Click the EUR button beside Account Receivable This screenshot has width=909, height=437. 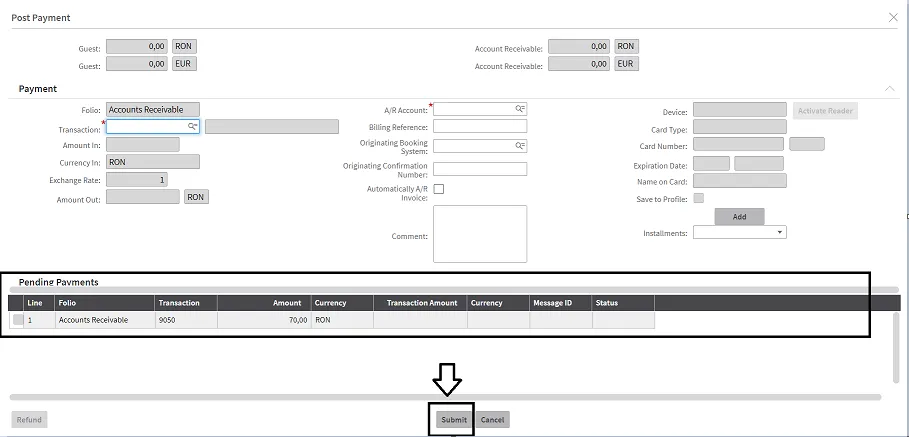click(x=626, y=64)
